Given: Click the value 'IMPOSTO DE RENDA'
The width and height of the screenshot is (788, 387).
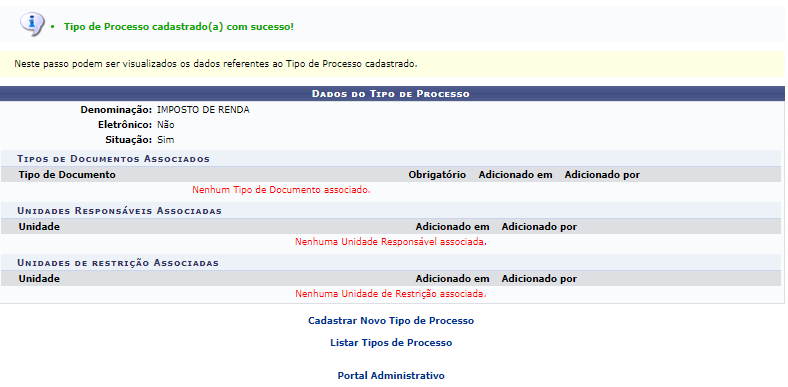Looking at the screenshot, I should coord(203,110).
